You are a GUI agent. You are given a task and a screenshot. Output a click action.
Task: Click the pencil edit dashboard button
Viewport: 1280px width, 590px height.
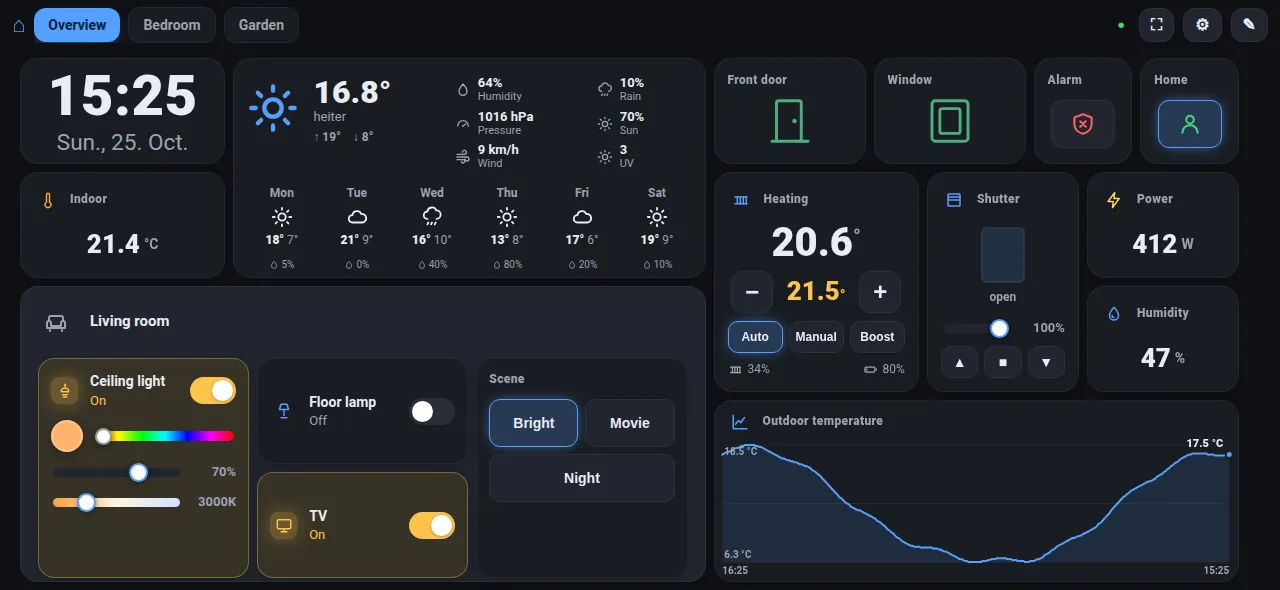pyautogui.click(x=1249, y=25)
